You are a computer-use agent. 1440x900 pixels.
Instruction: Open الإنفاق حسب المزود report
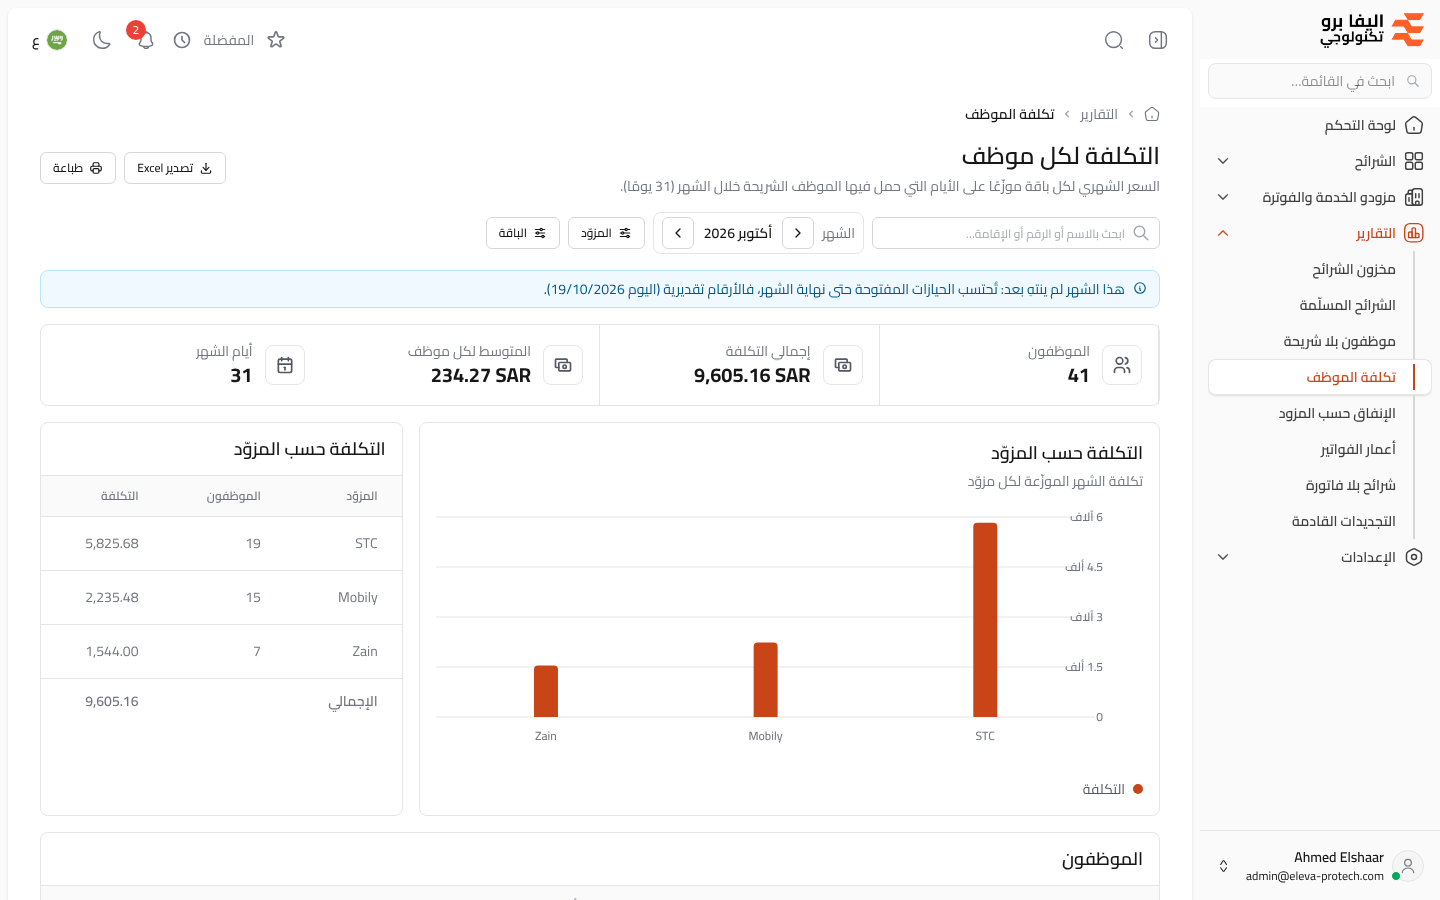tap(1337, 413)
